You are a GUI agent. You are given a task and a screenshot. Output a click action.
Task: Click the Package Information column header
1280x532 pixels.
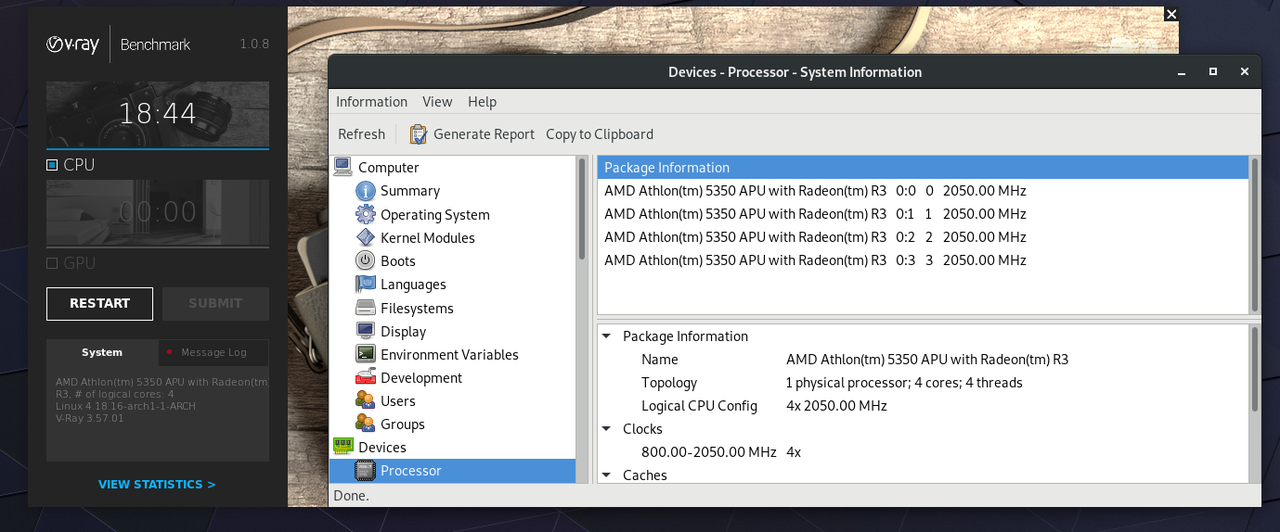923,167
